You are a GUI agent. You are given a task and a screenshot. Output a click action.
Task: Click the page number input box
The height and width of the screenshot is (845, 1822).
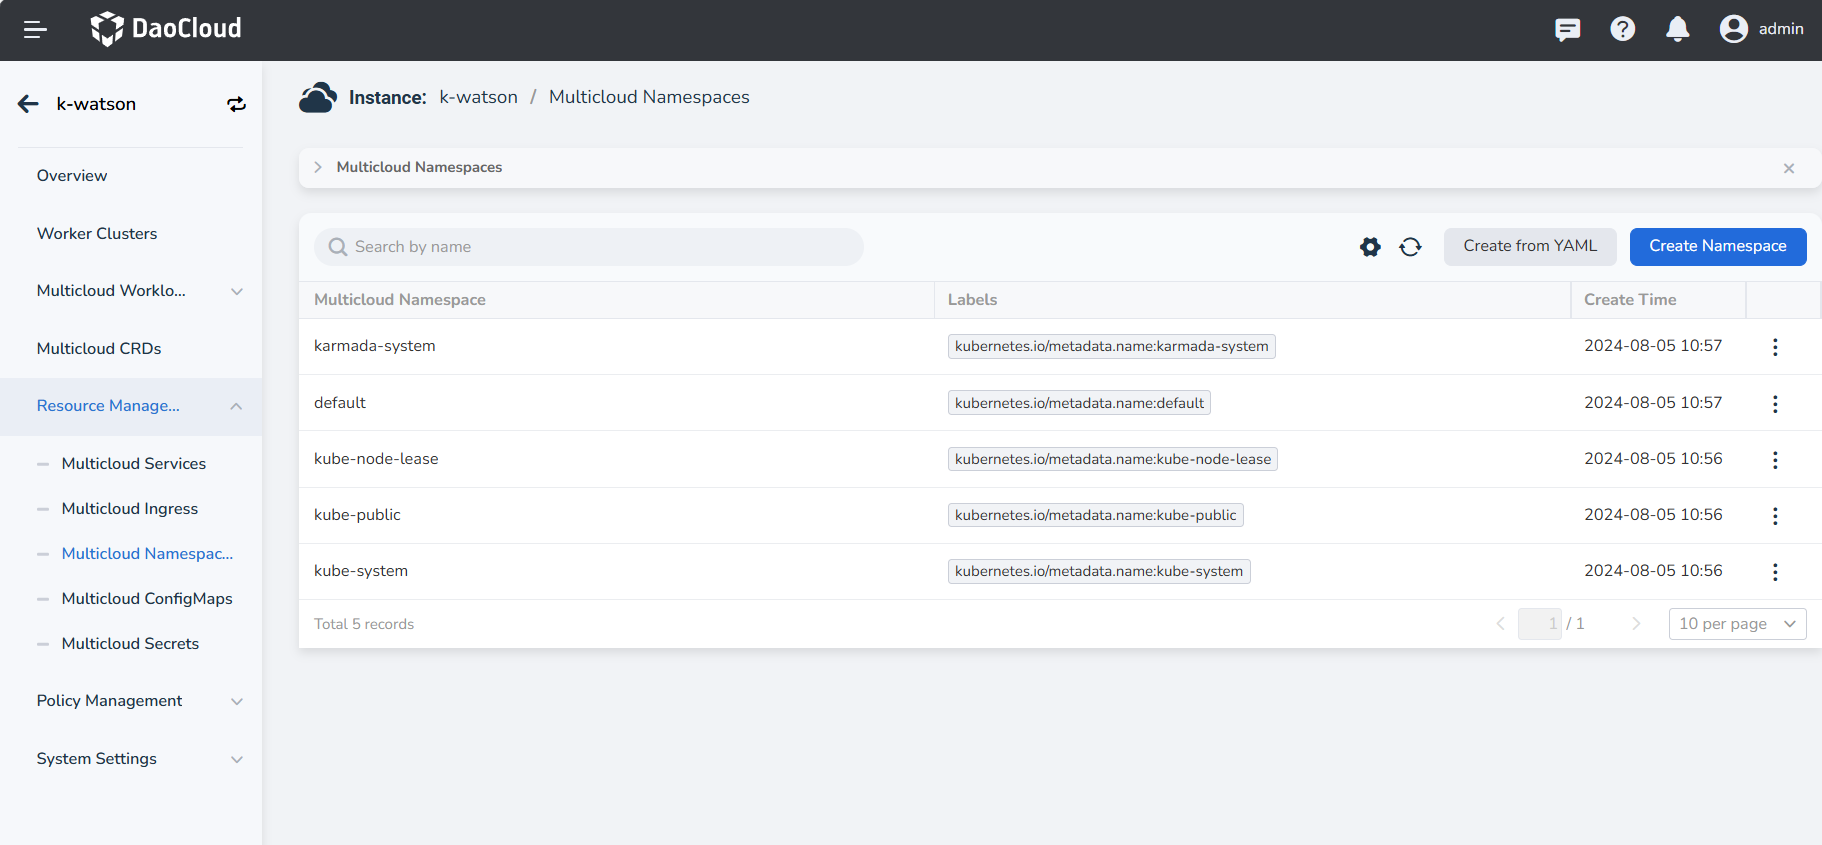click(1539, 624)
